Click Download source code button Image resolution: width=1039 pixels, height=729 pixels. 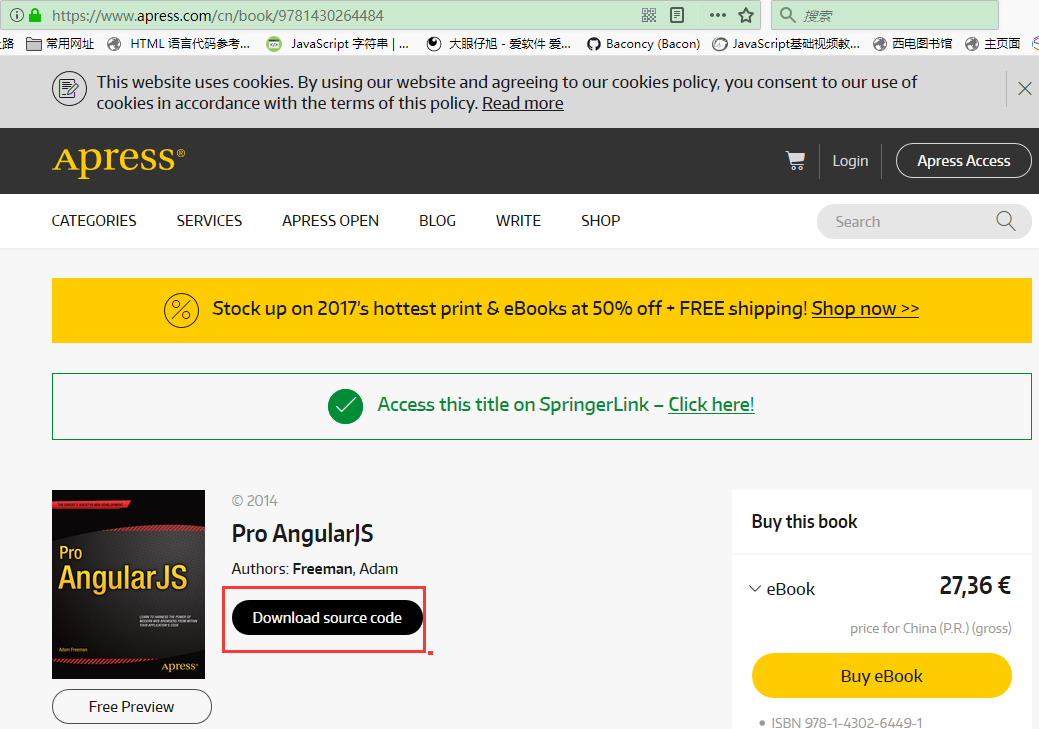pyautogui.click(x=327, y=618)
